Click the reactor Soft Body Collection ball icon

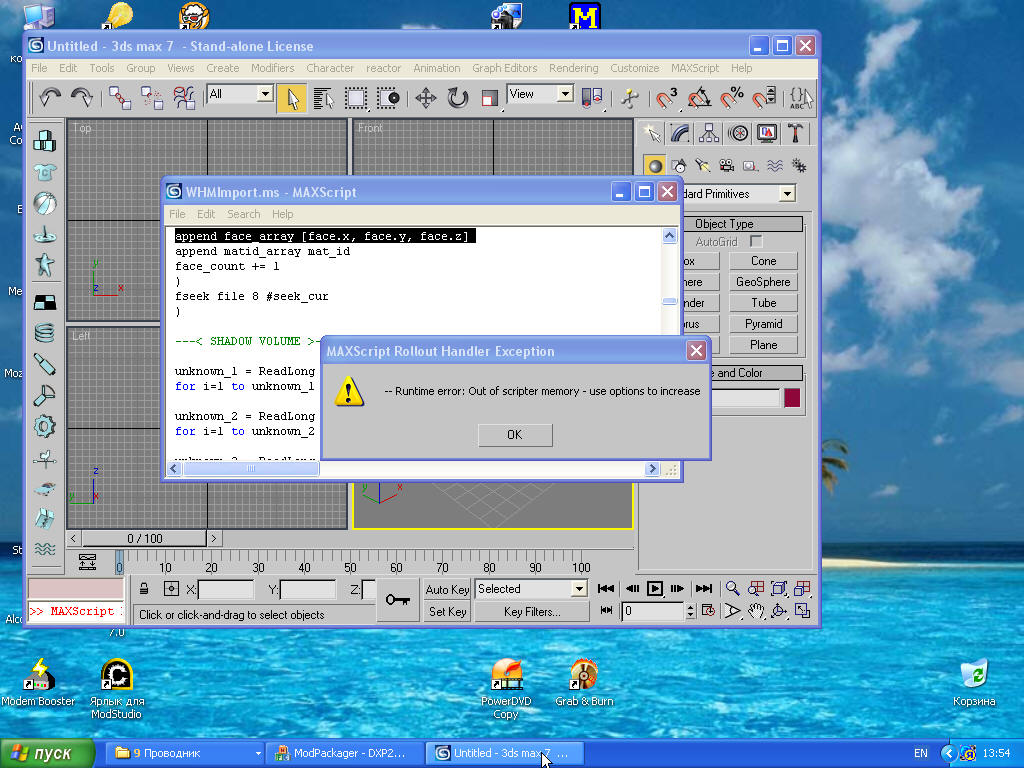[44, 203]
